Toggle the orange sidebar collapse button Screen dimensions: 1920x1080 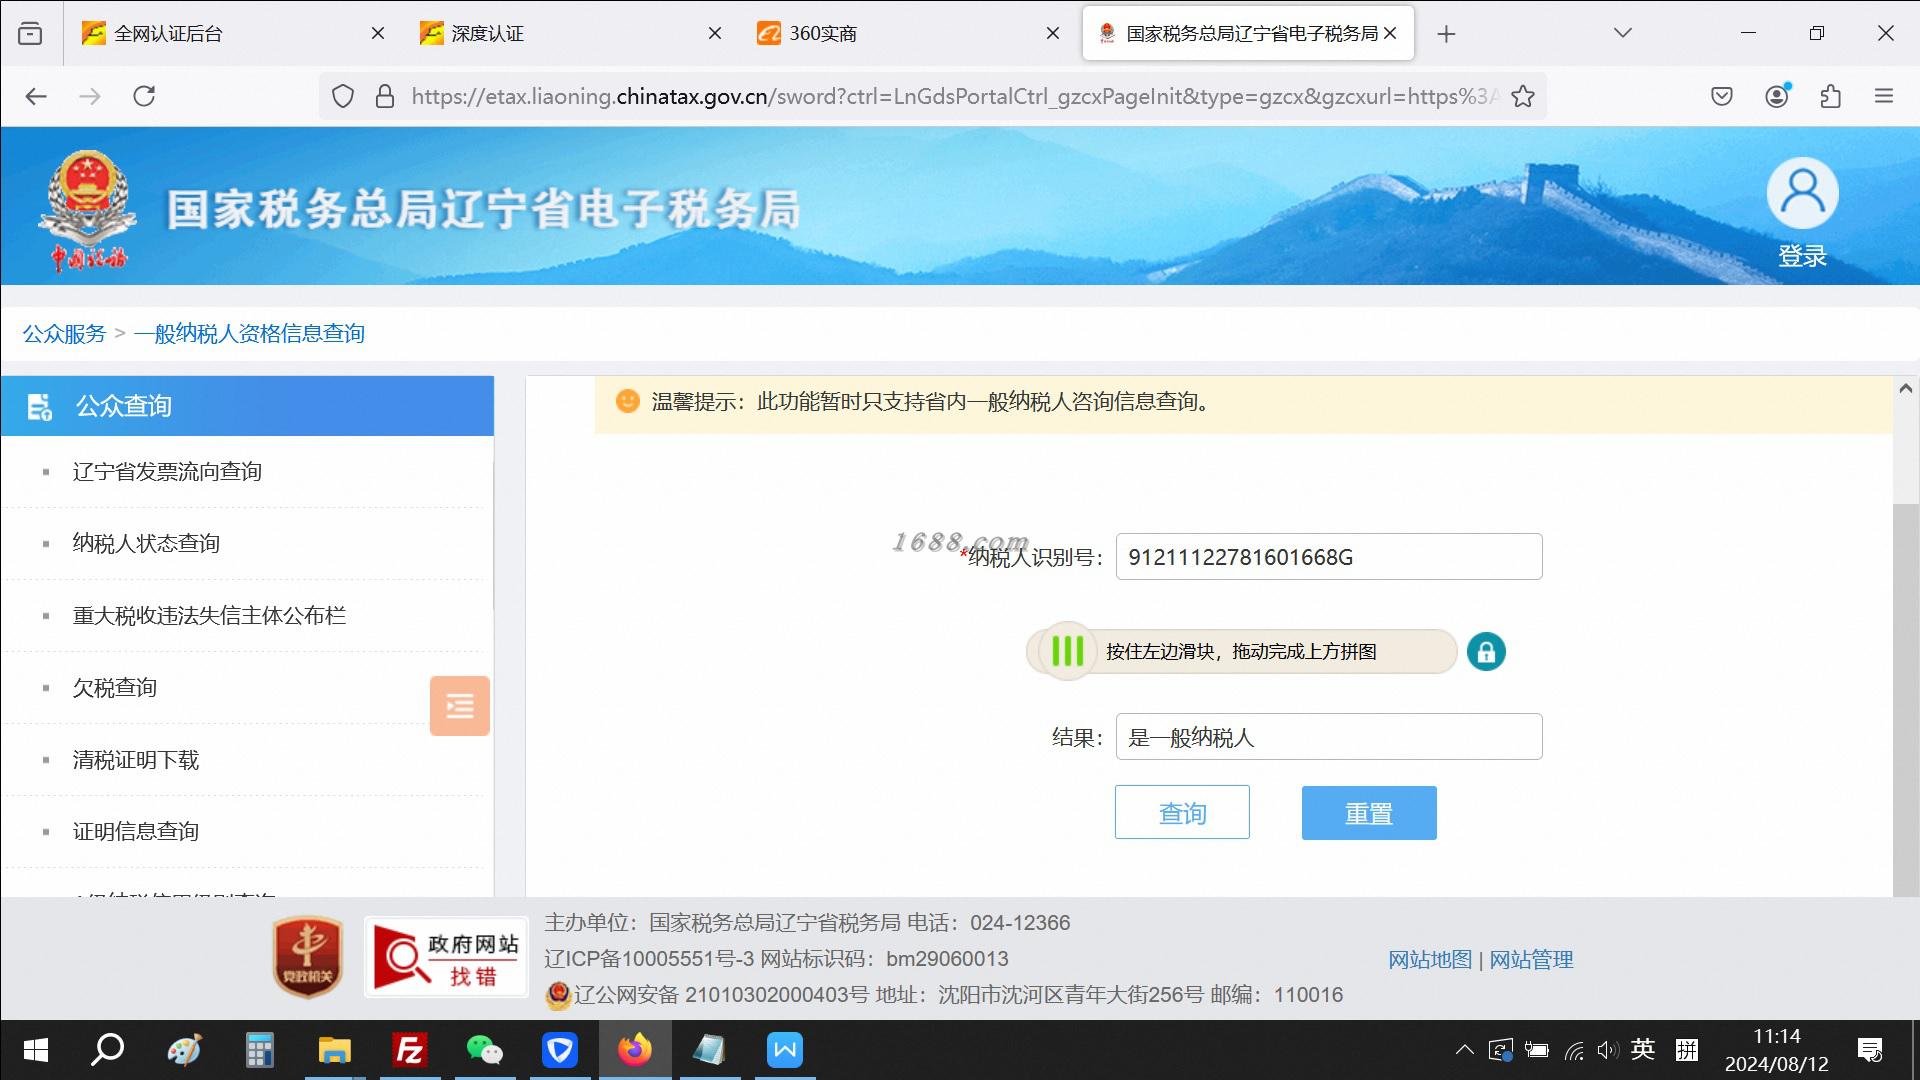click(x=460, y=706)
